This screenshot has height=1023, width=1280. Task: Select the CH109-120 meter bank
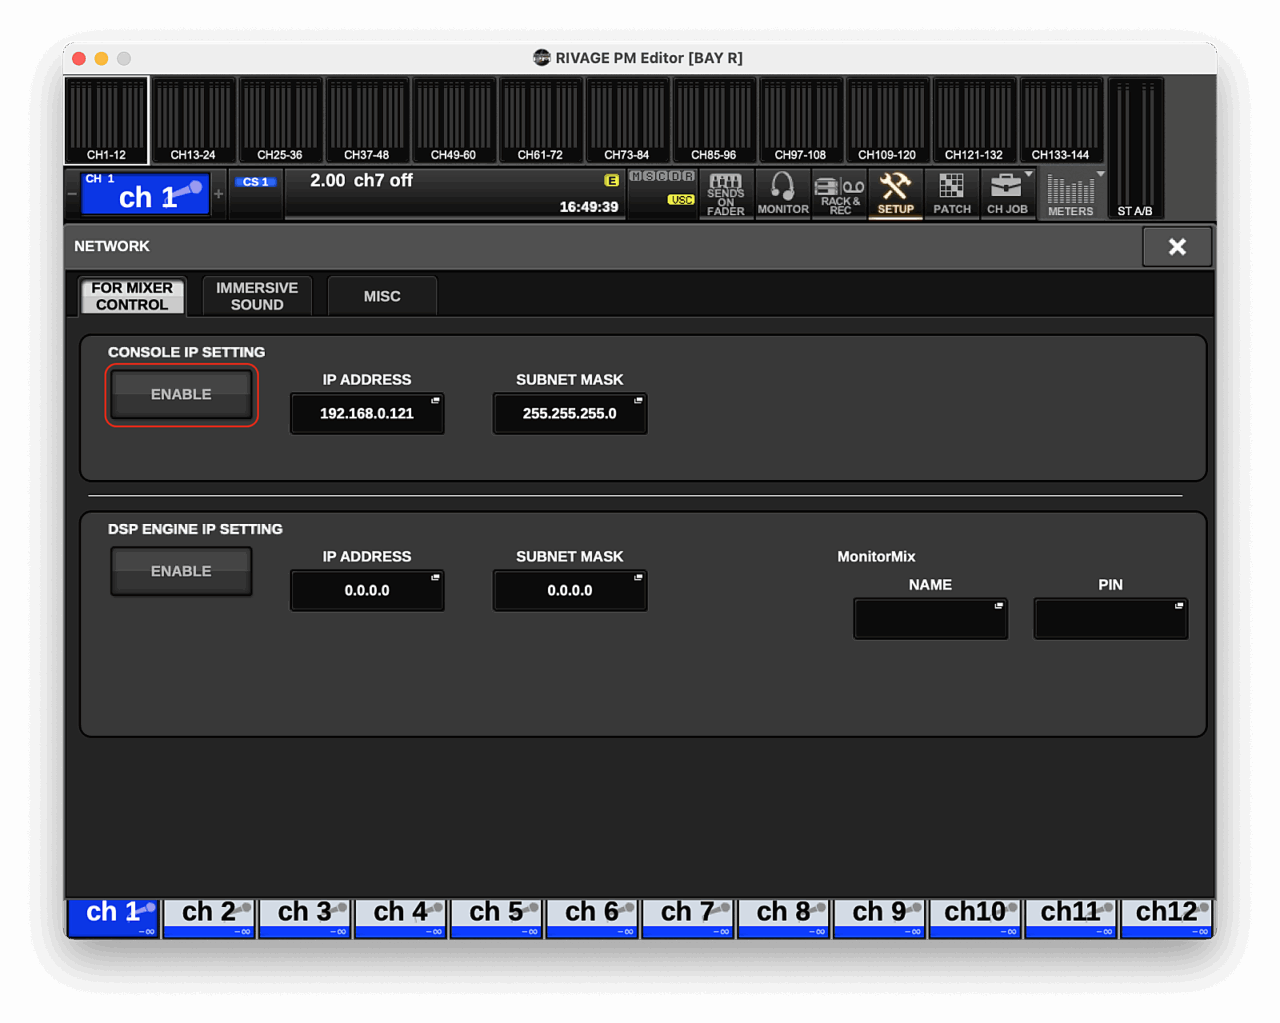[x=887, y=120]
